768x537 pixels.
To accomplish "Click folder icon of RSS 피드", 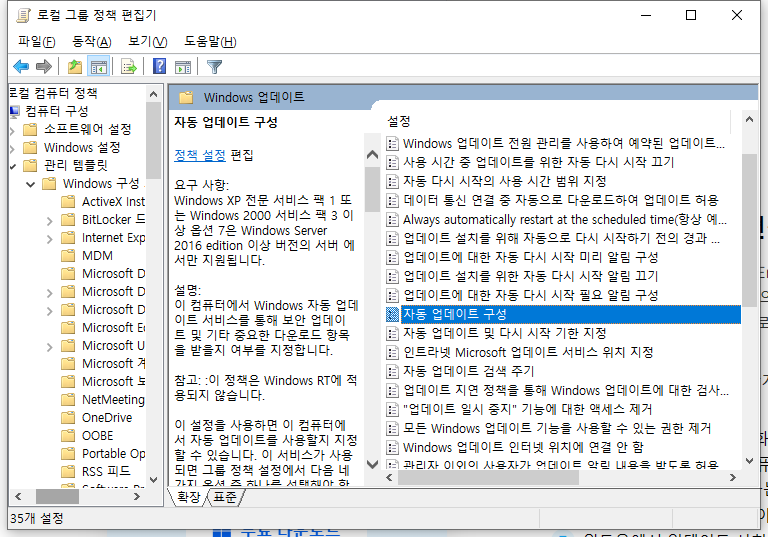I will tap(68, 471).
